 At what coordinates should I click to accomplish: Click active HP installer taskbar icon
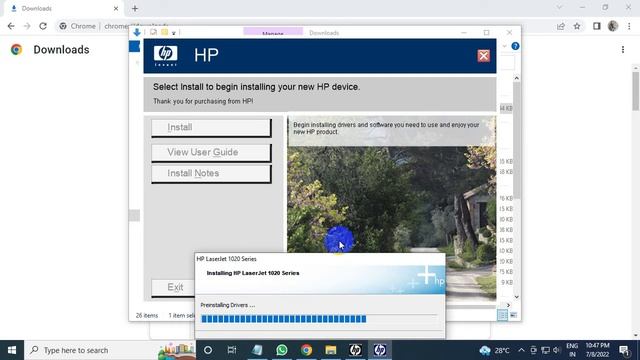click(x=380, y=350)
